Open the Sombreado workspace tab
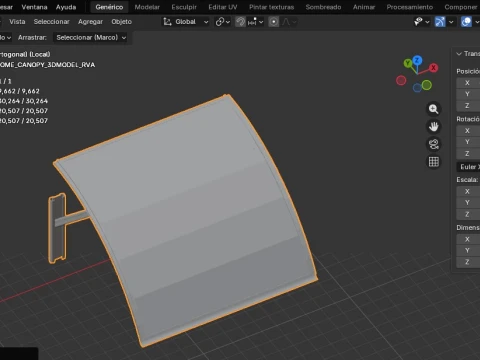This screenshot has width=480, height=360. tap(323, 7)
